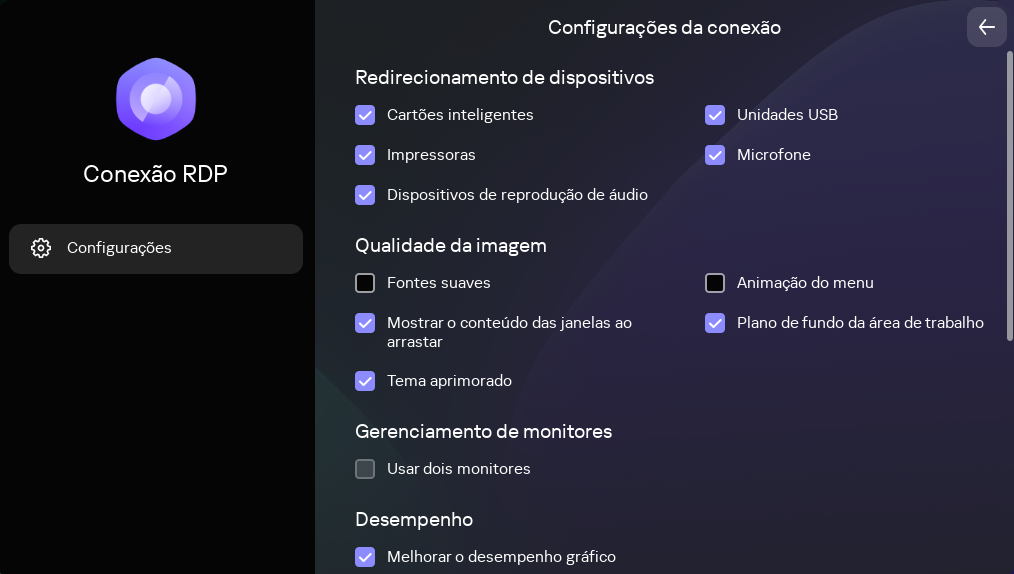Viewport: 1014px width, 574px height.
Task: Click the back arrow icon
Action: [987, 27]
